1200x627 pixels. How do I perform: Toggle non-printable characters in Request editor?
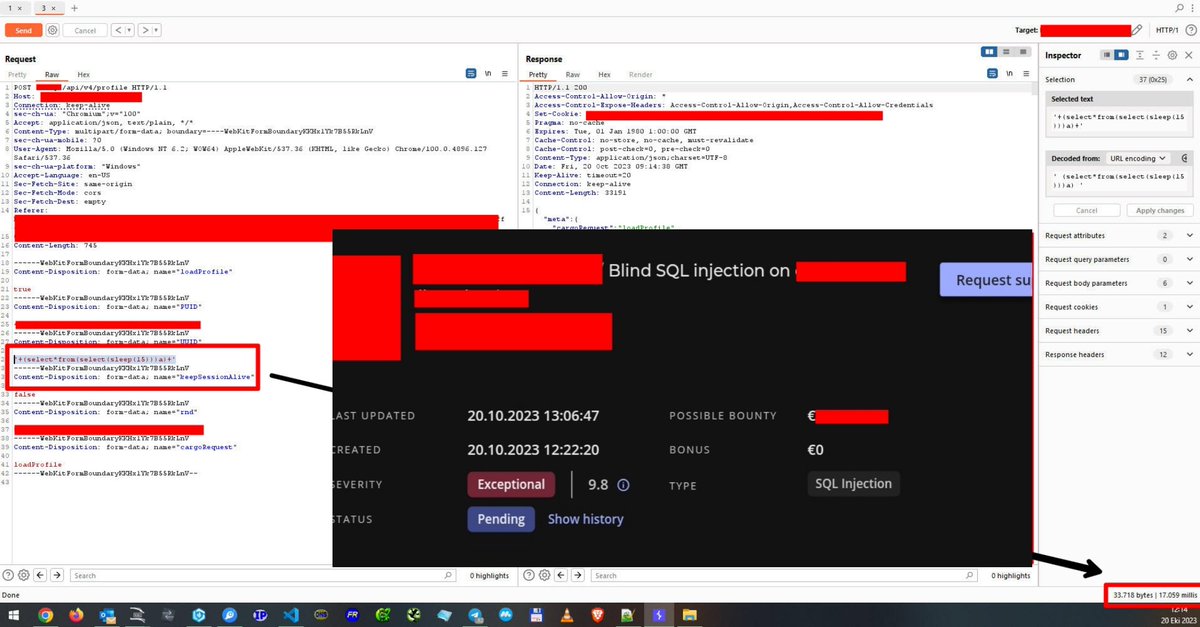click(488, 74)
